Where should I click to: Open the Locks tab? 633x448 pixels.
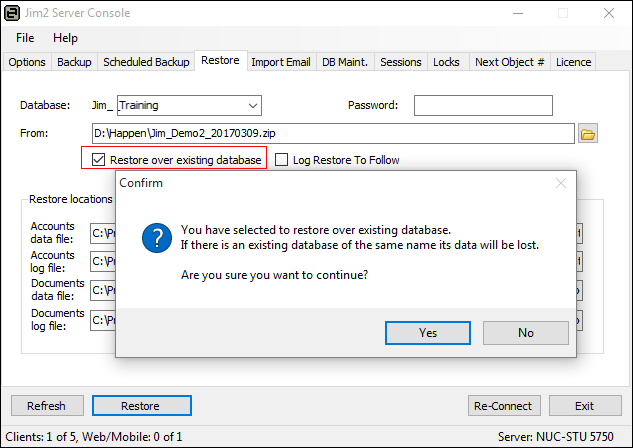[446, 62]
